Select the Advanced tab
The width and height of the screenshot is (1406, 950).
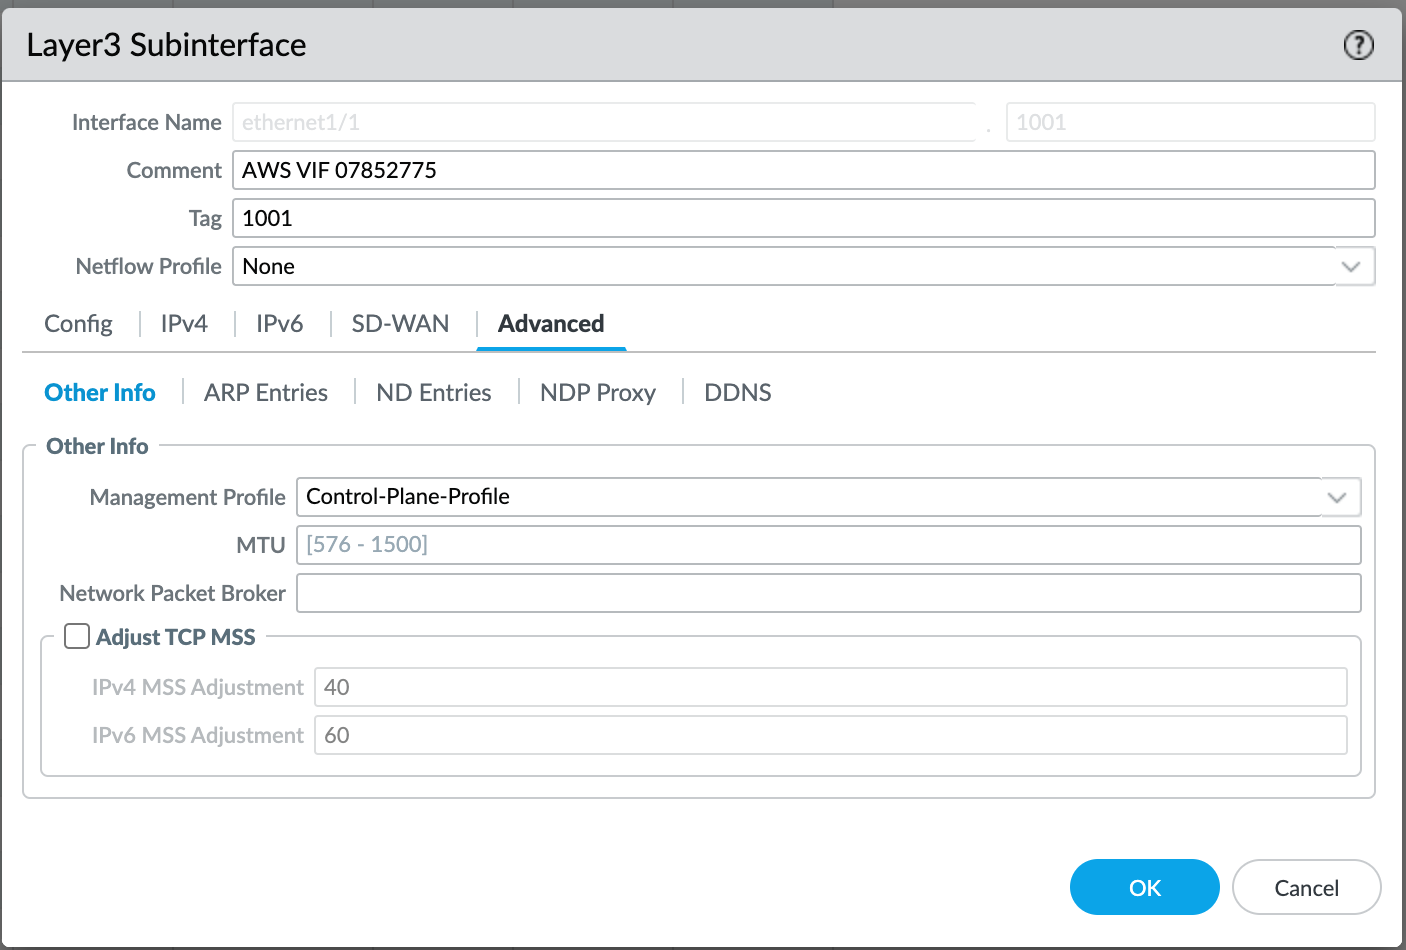[551, 324]
